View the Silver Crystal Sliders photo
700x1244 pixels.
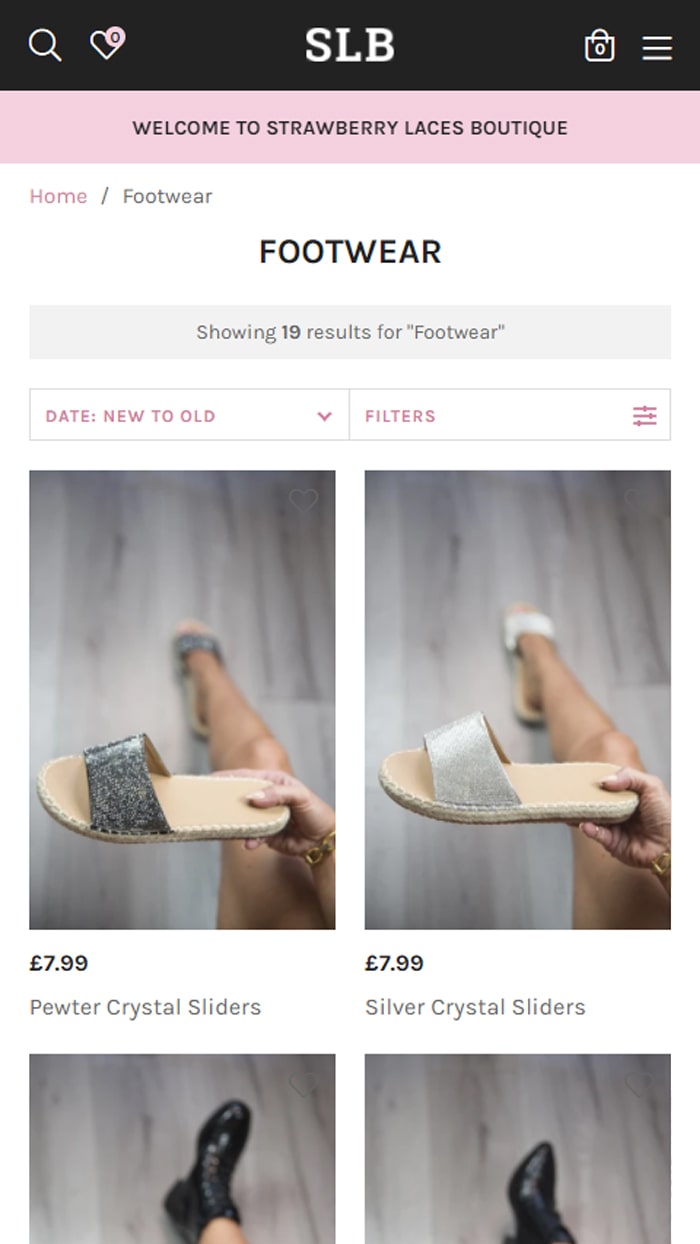pyautogui.click(x=517, y=700)
